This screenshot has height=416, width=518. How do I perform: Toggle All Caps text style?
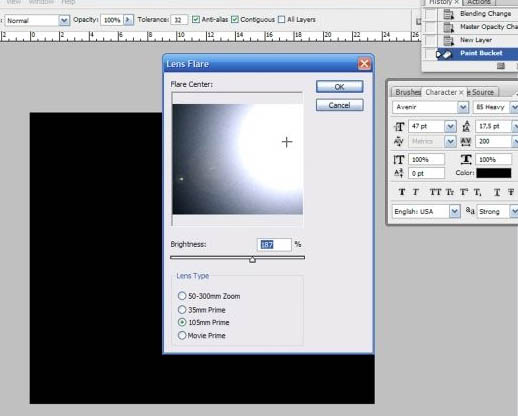(x=435, y=192)
